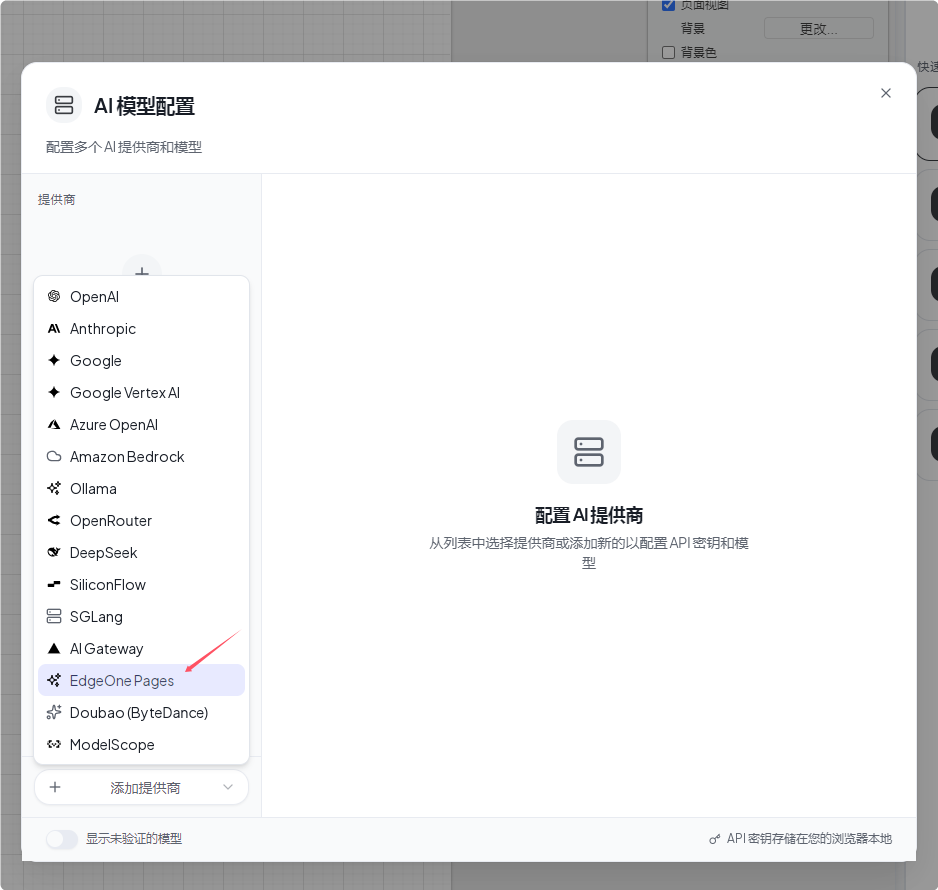Close the AI model configuration dialog

coord(886,93)
